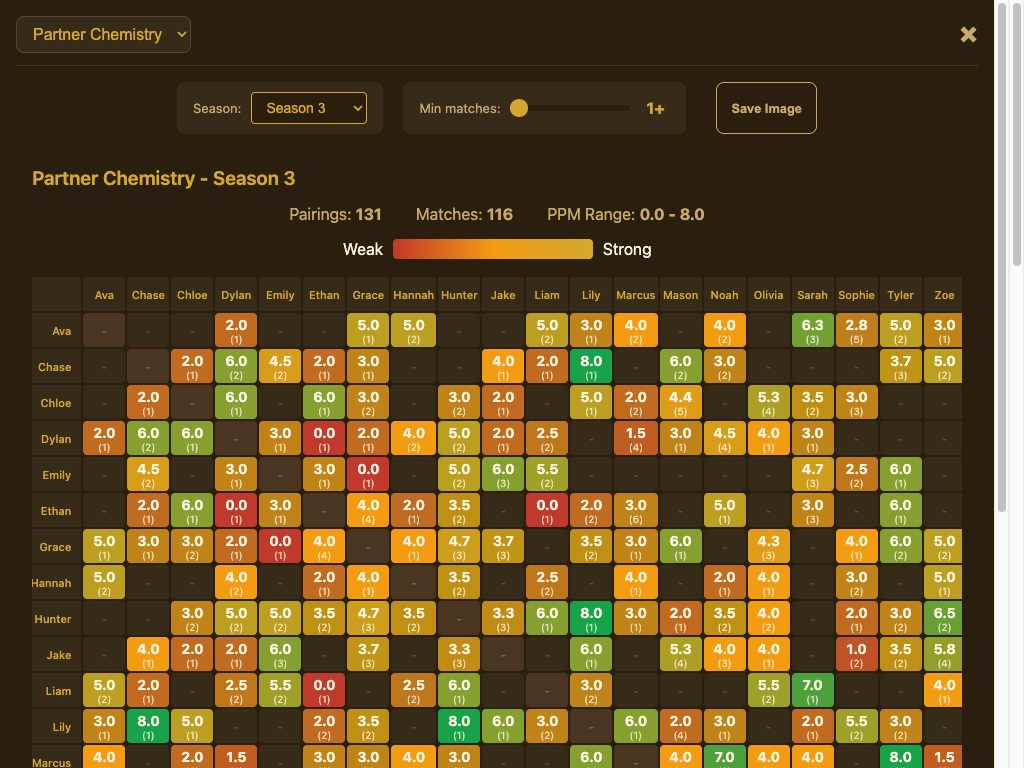
Task: Select the Chloe–Mason 4.4 cell
Action: coord(680,403)
